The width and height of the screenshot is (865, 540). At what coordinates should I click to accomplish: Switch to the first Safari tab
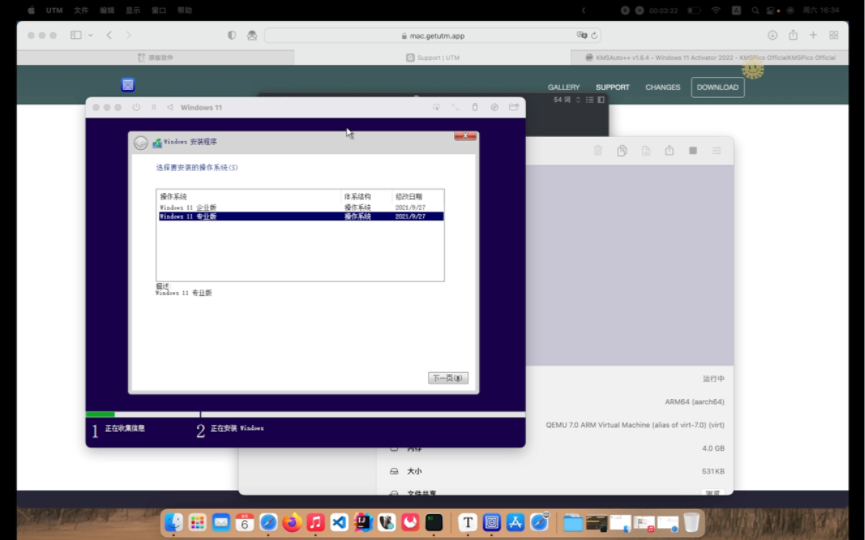[x=155, y=57]
